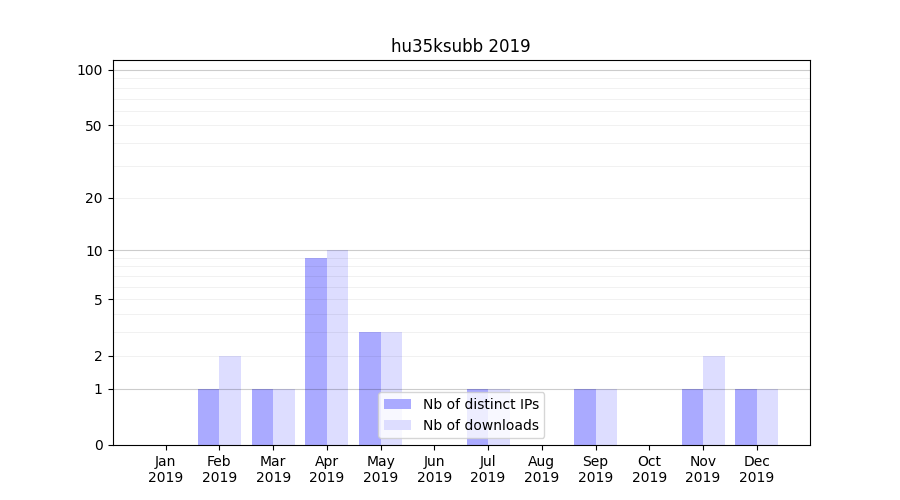Select the September distinct IPs bar

click(585, 417)
